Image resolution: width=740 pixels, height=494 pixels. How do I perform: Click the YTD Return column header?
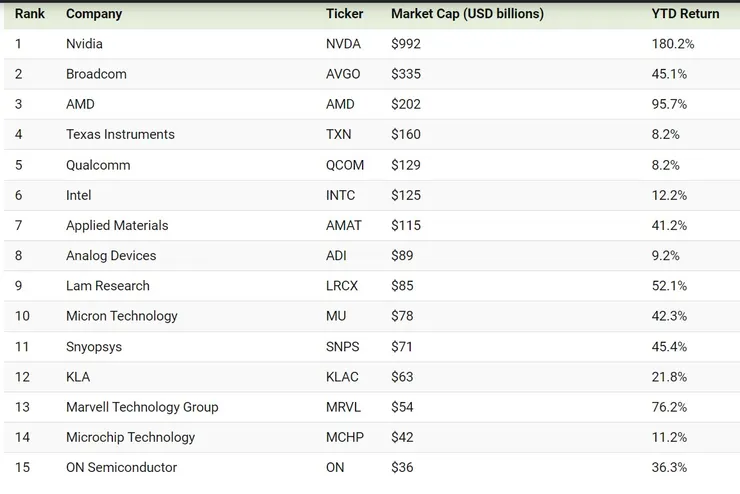click(x=686, y=14)
